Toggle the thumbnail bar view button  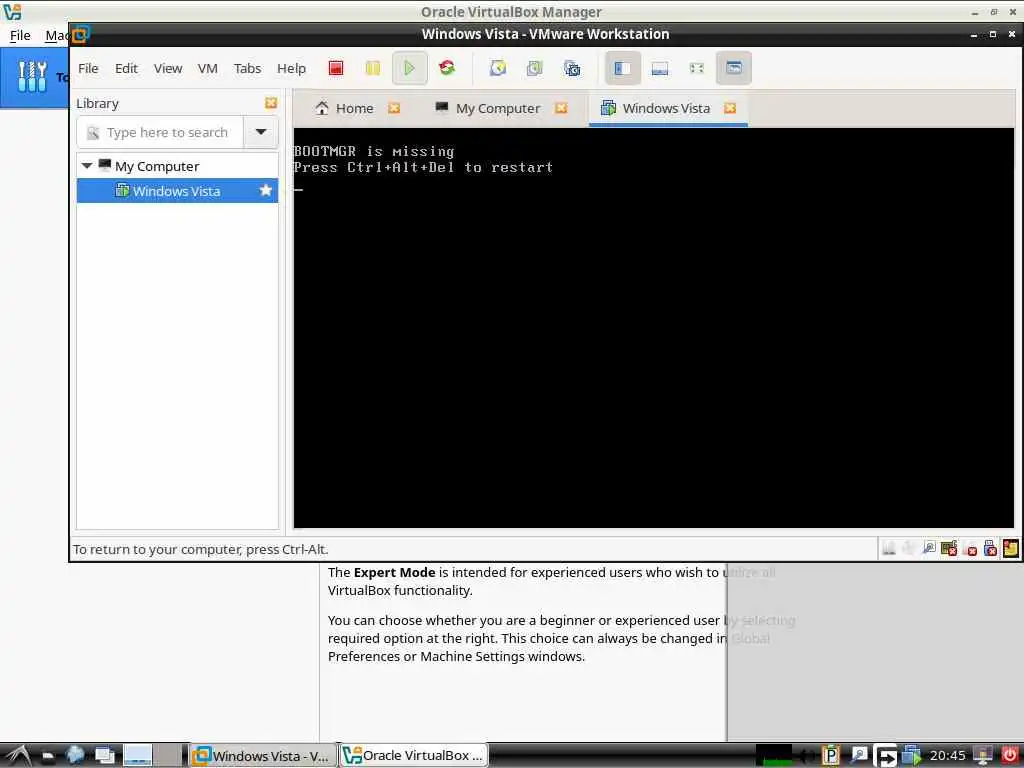(x=660, y=68)
